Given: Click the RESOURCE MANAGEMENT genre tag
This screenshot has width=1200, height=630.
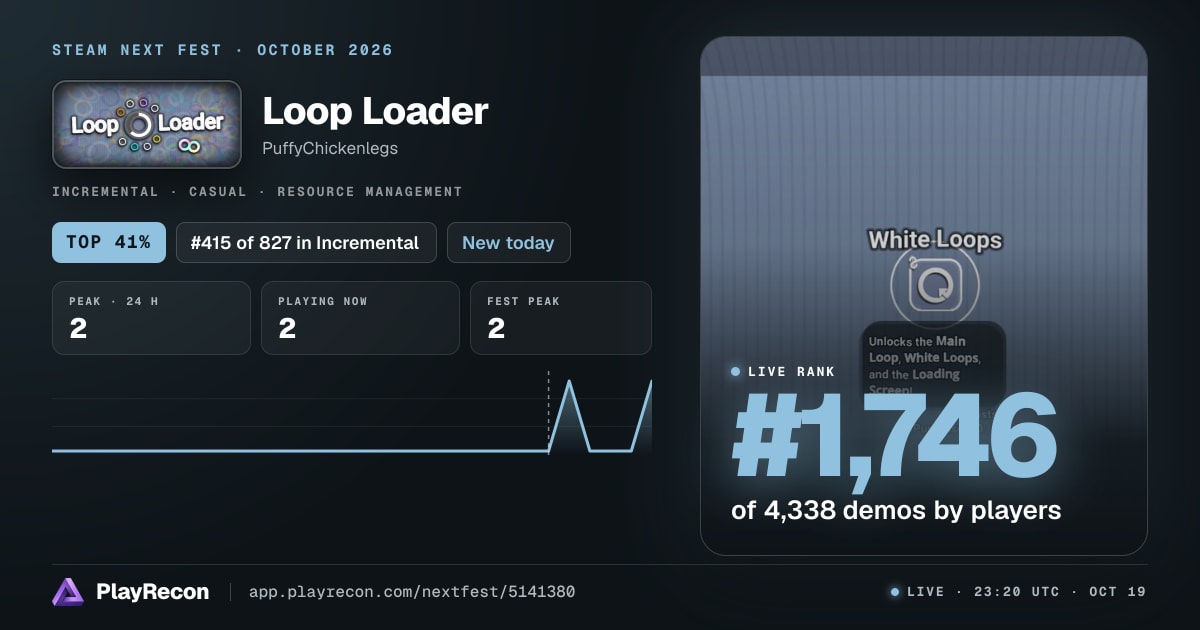Looking at the screenshot, I should pyautogui.click(x=370, y=191).
